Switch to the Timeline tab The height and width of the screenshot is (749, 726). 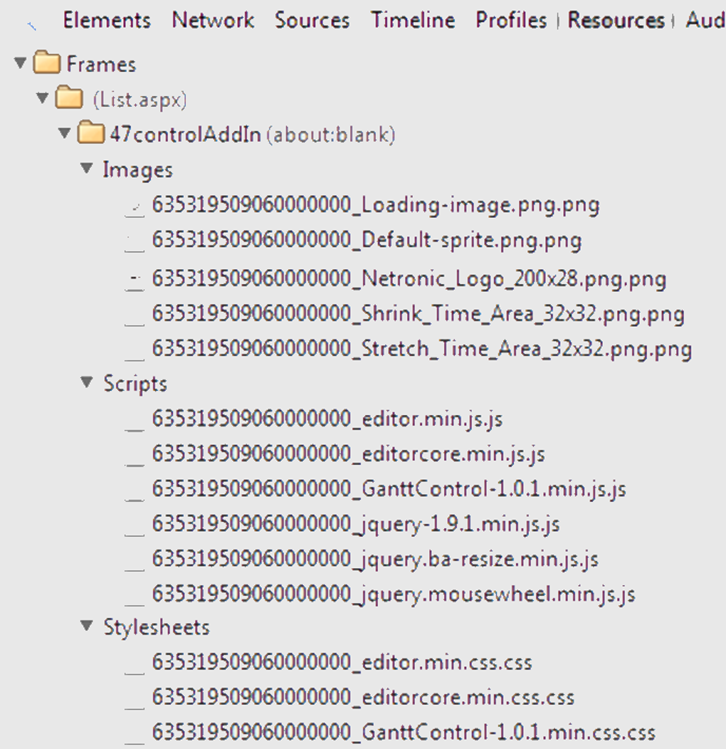pos(412,20)
